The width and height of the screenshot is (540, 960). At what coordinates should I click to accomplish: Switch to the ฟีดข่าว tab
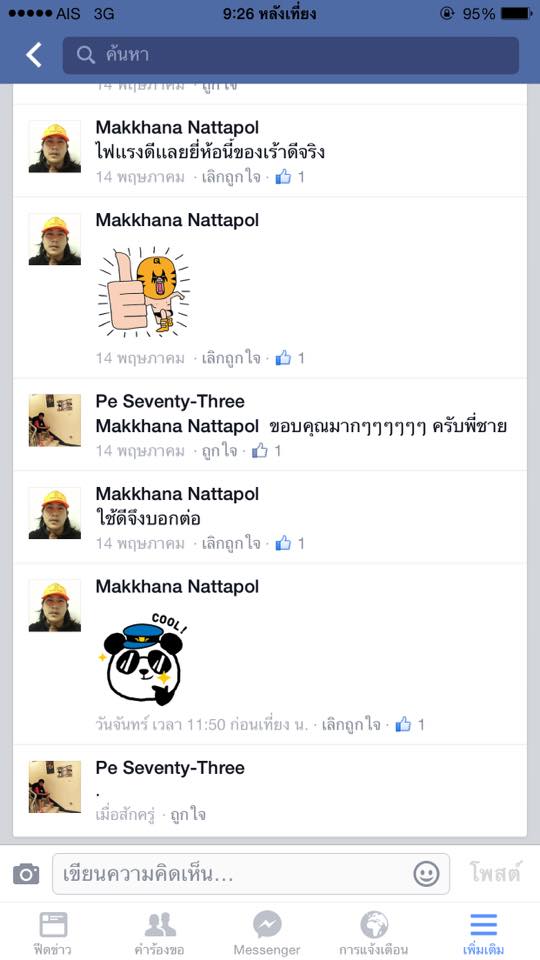click(x=53, y=934)
